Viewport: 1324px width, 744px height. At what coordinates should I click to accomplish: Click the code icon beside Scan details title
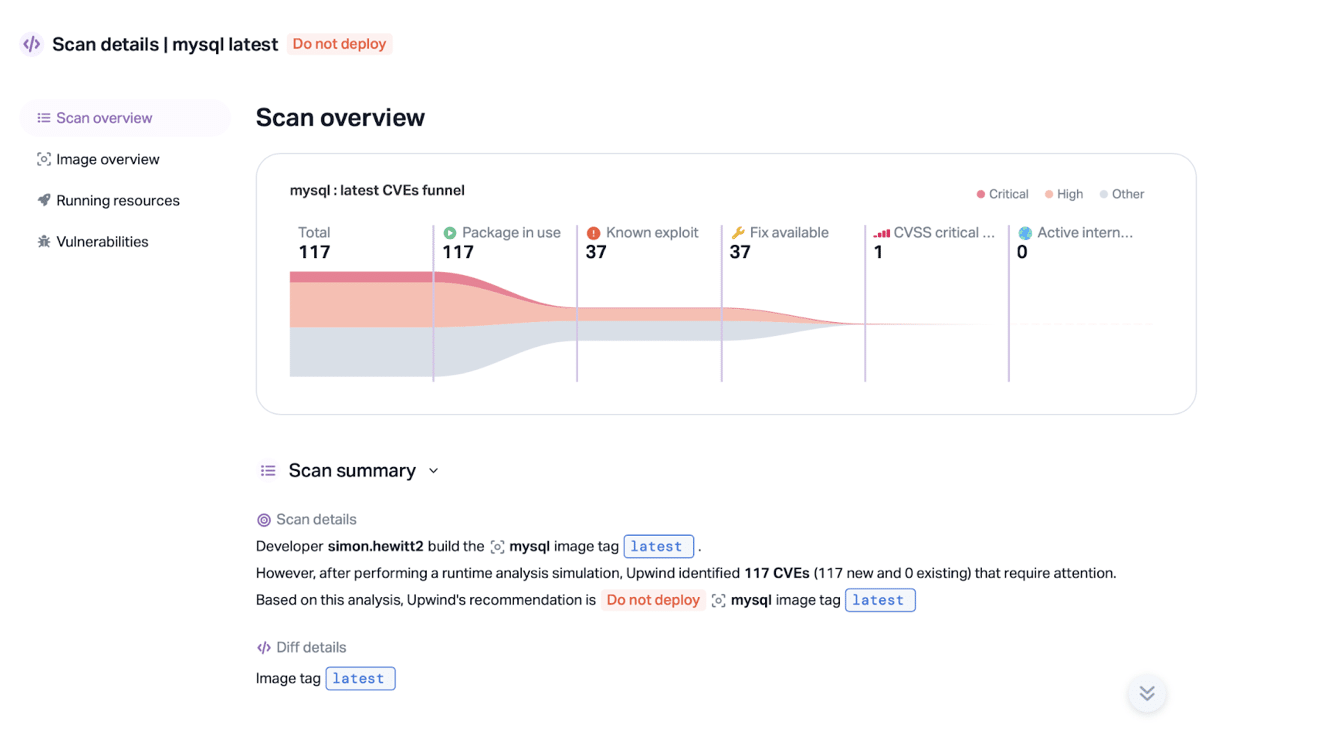click(x=32, y=44)
